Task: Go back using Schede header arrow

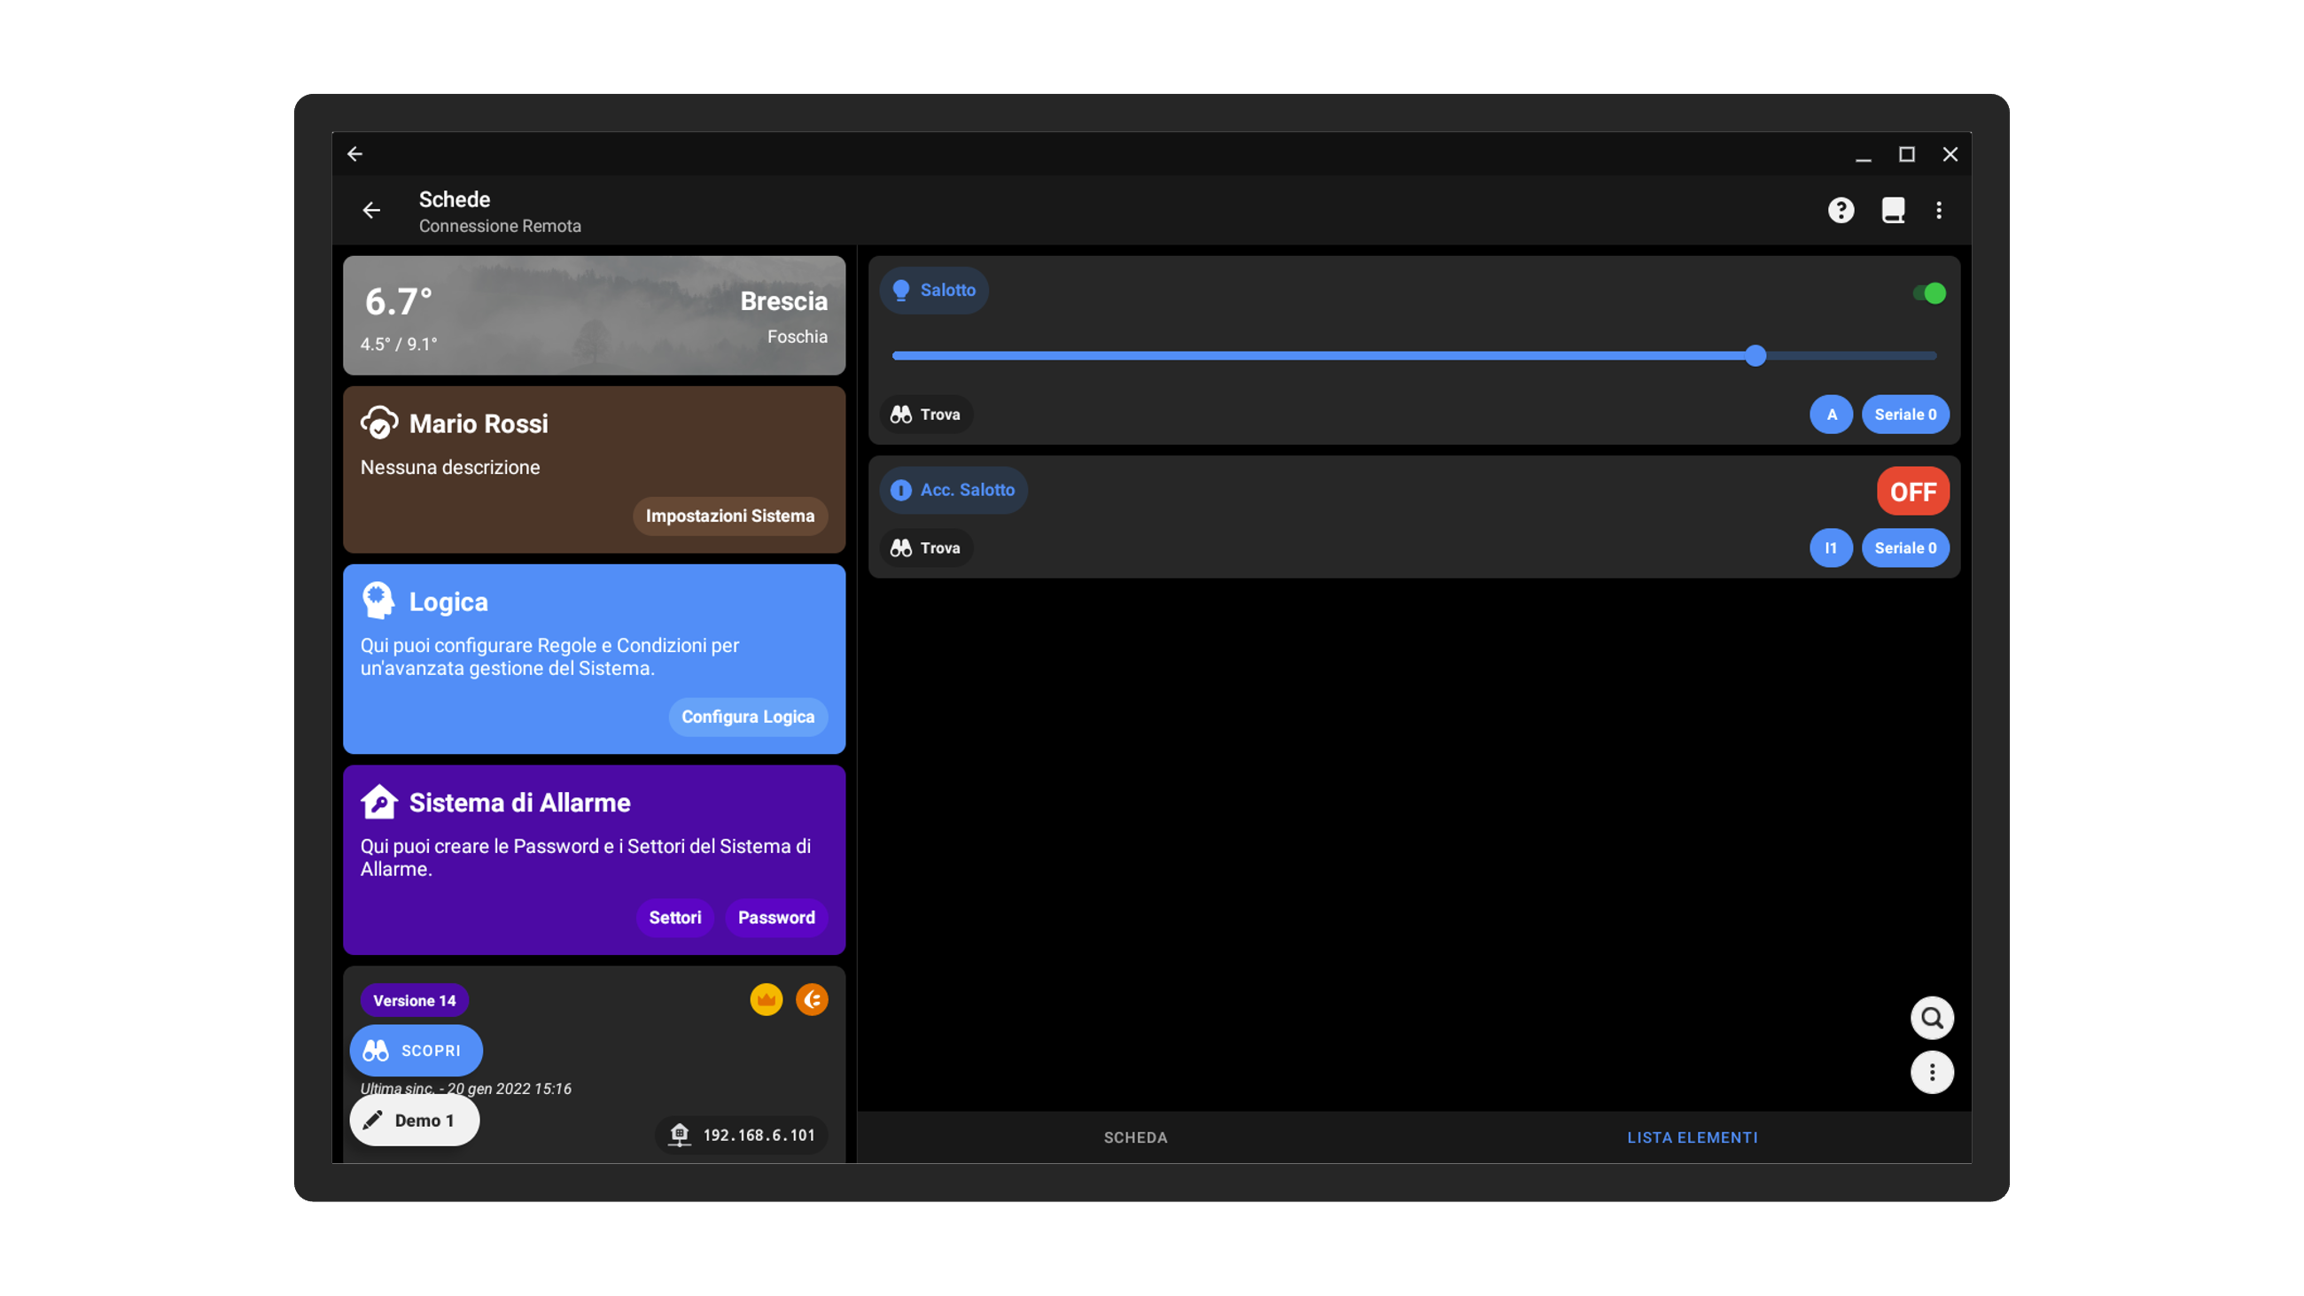Action: click(371, 210)
